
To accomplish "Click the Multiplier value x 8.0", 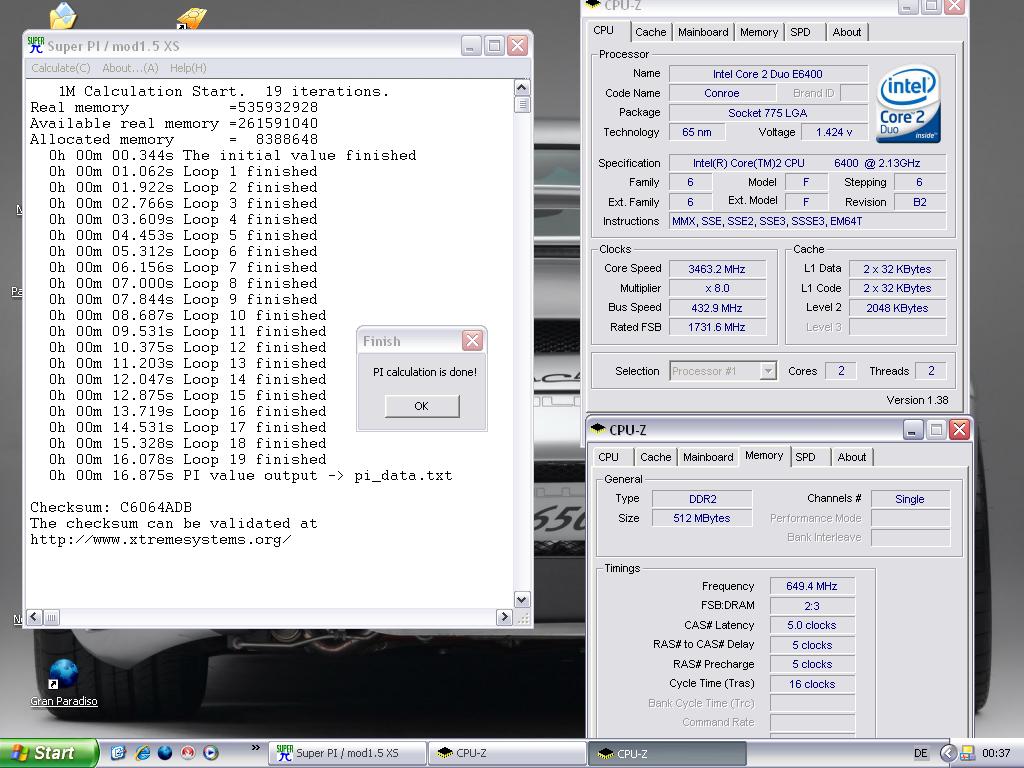I will click(716, 288).
